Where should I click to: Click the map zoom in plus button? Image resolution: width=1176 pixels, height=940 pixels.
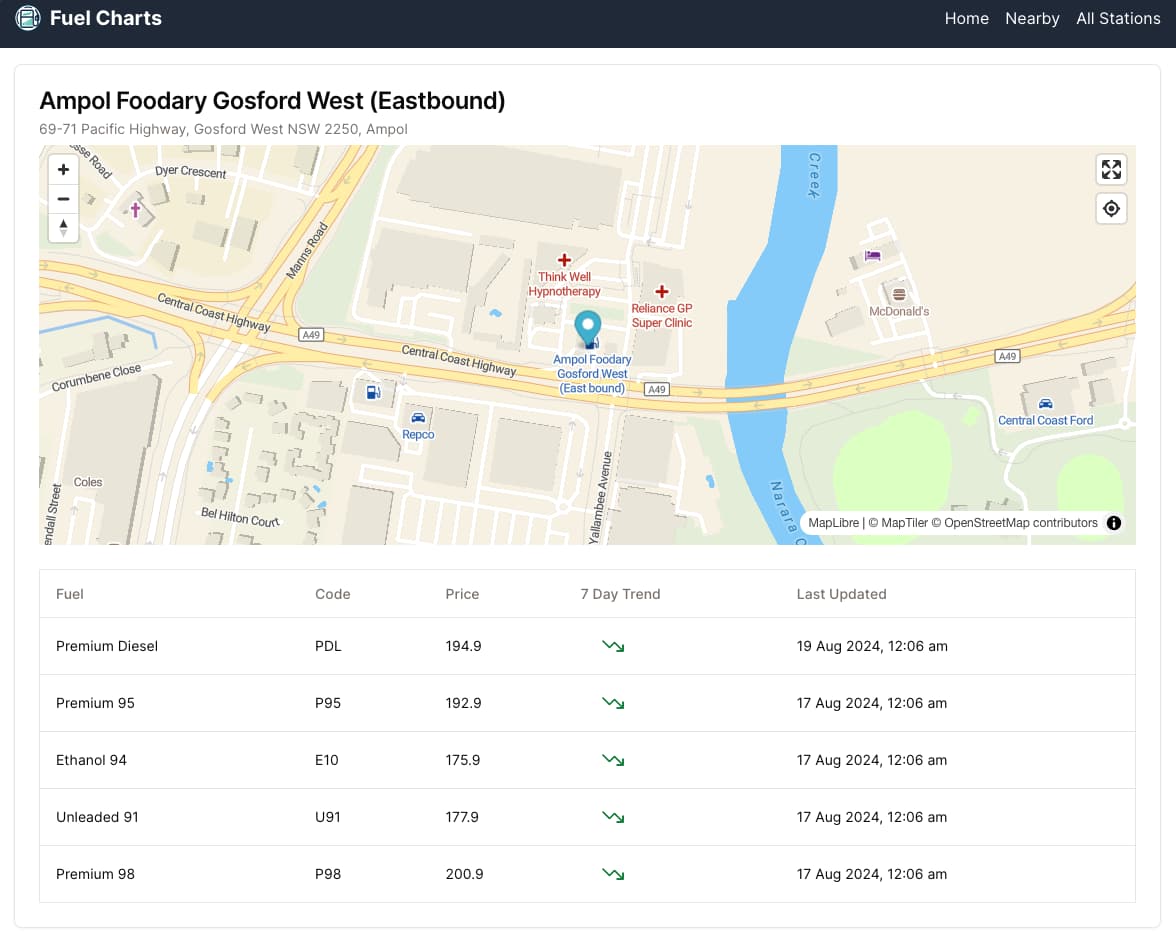[x=63, y=170]
